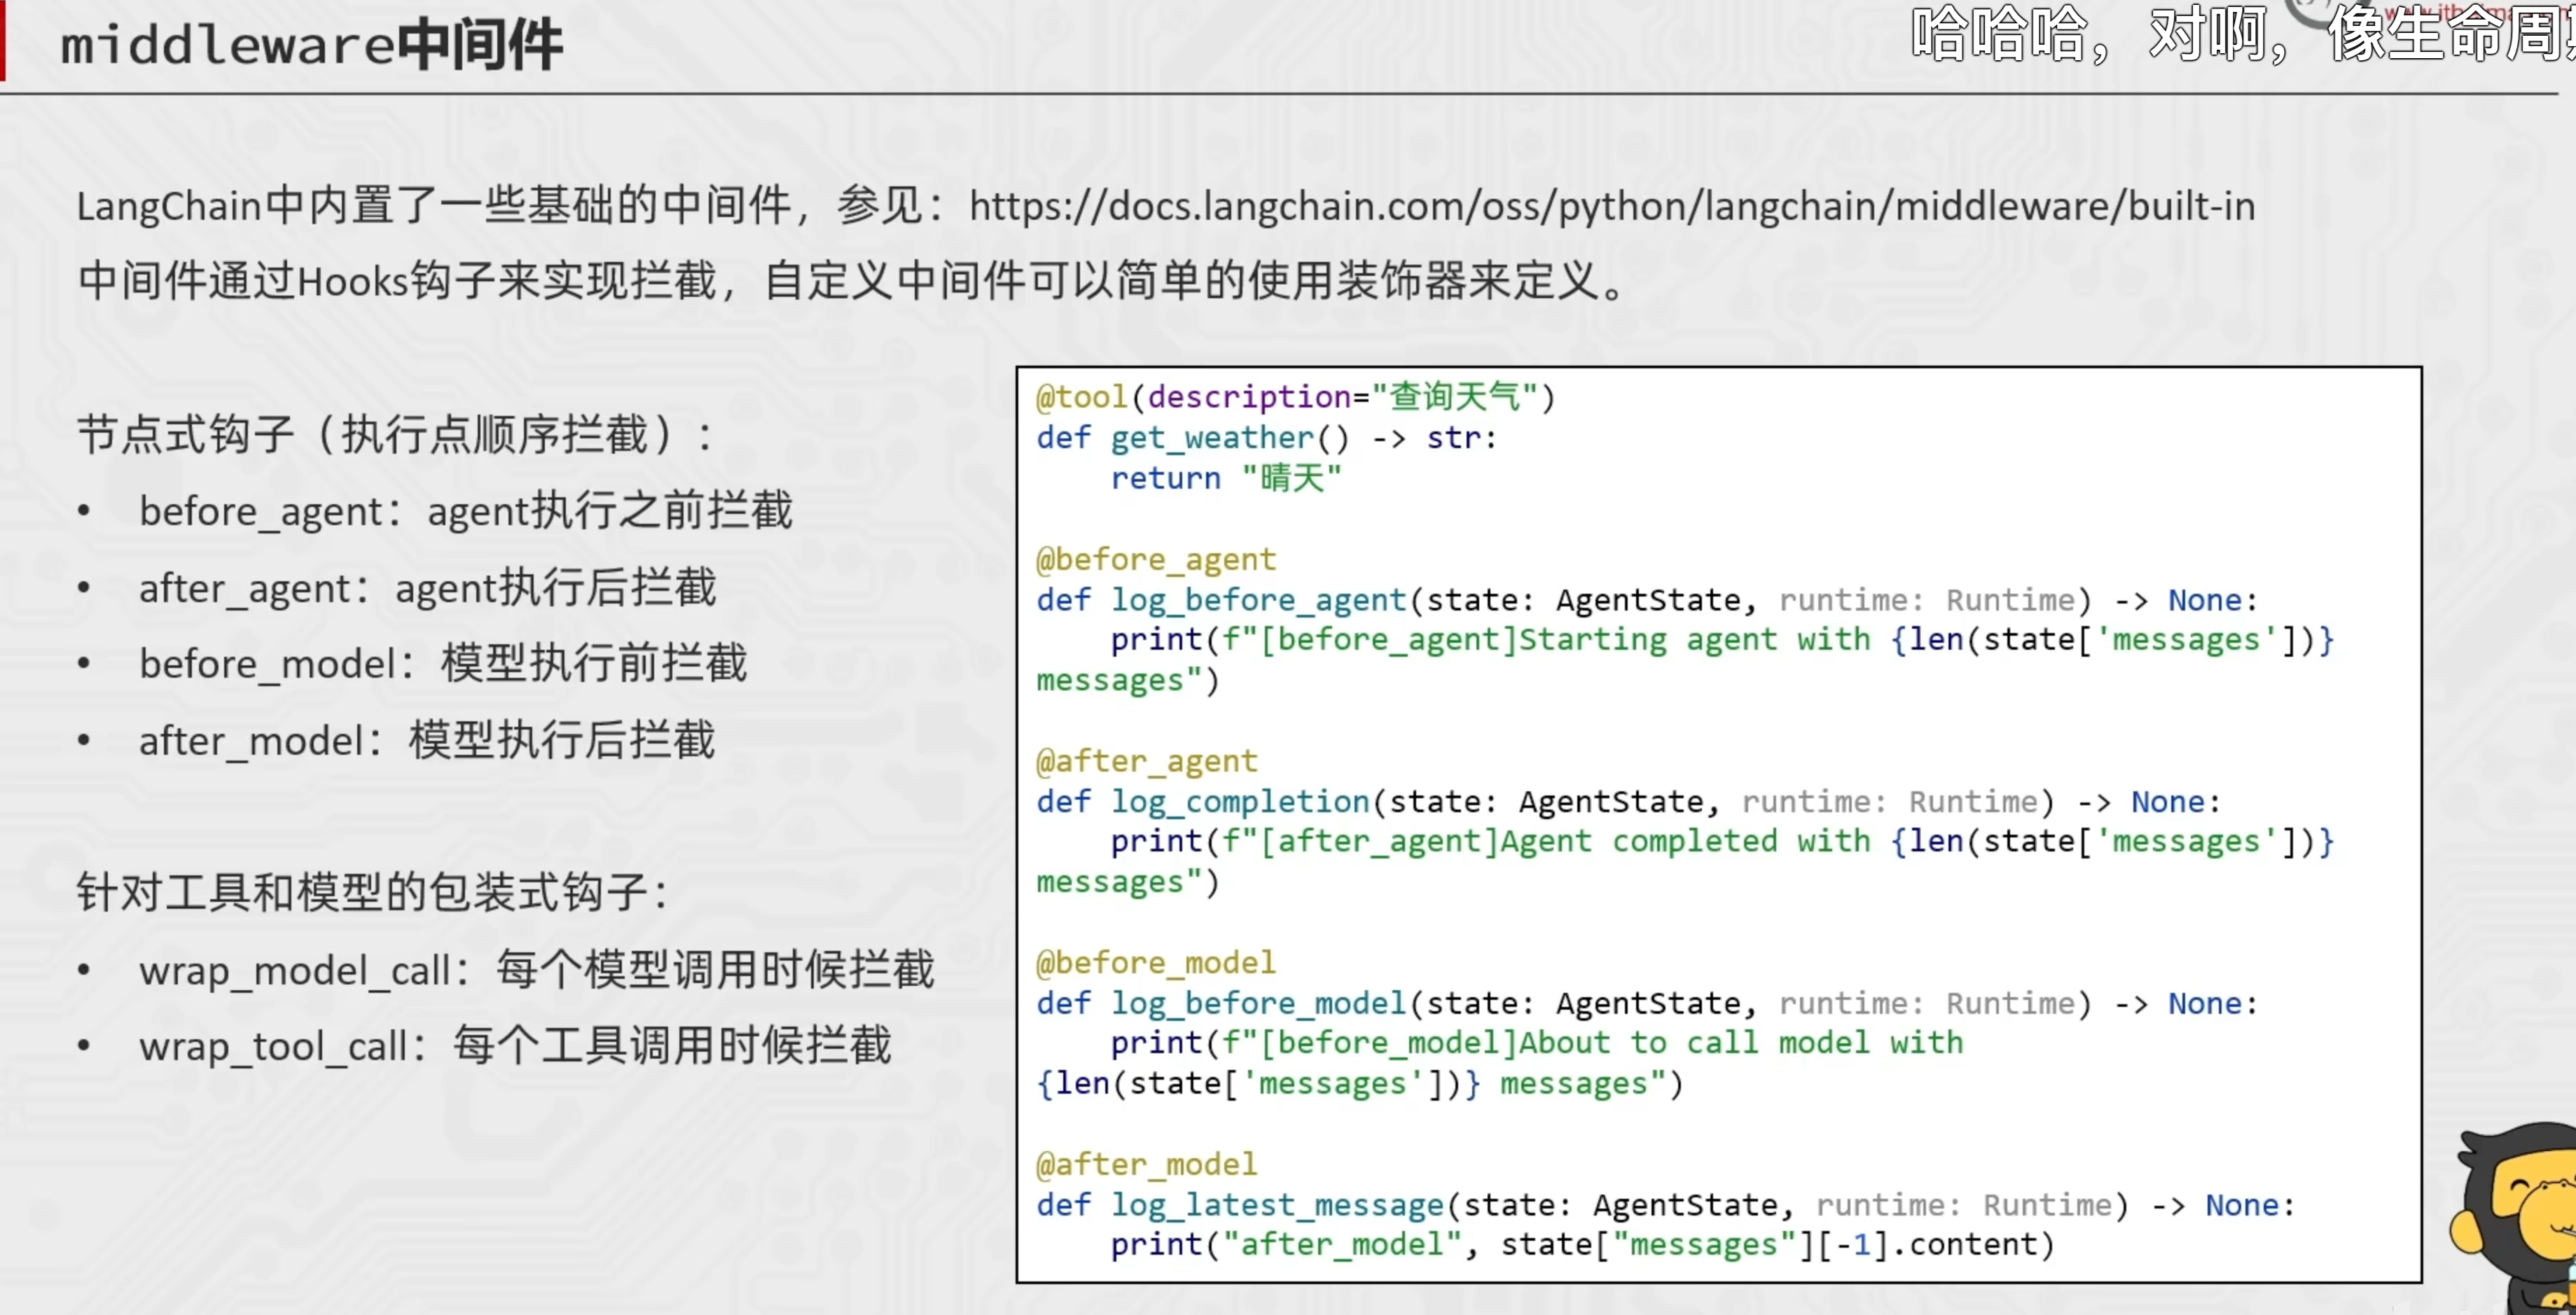Select the 'before_model: 模型执行前拦截' bullet
The height and width of the screenshot is (1315, 2576).
pyautogui.click(x=443, y=664)
